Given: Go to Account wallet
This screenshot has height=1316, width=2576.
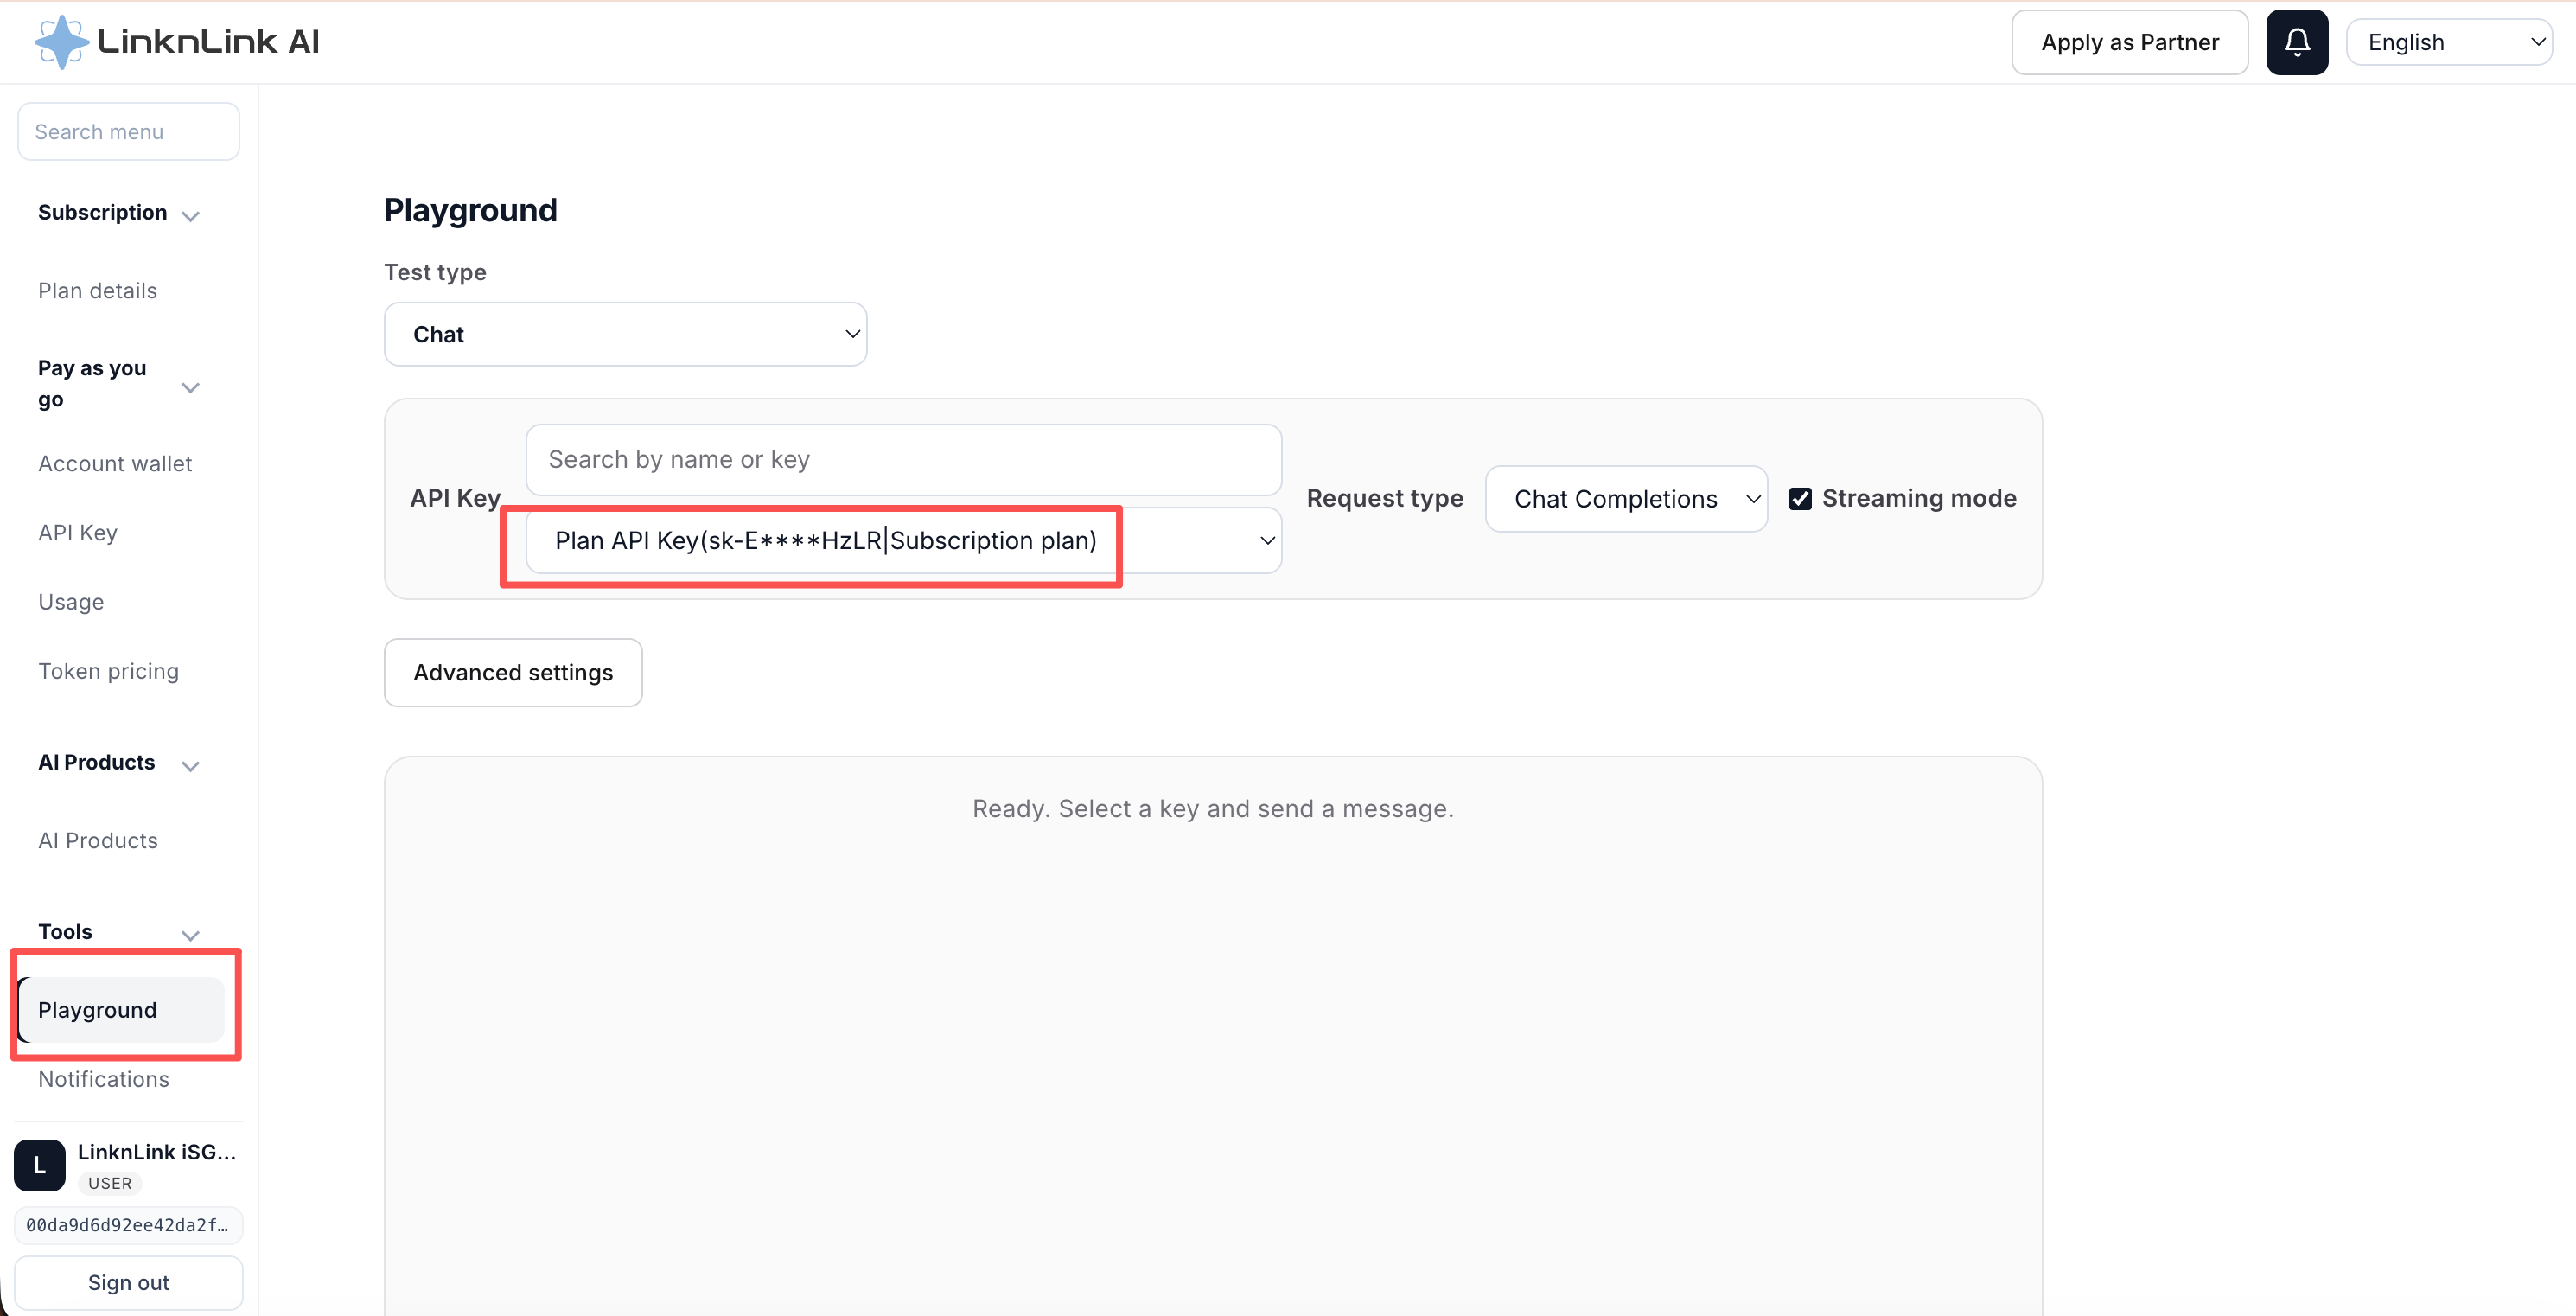Looking at the screenshot, I should (115, 464).
